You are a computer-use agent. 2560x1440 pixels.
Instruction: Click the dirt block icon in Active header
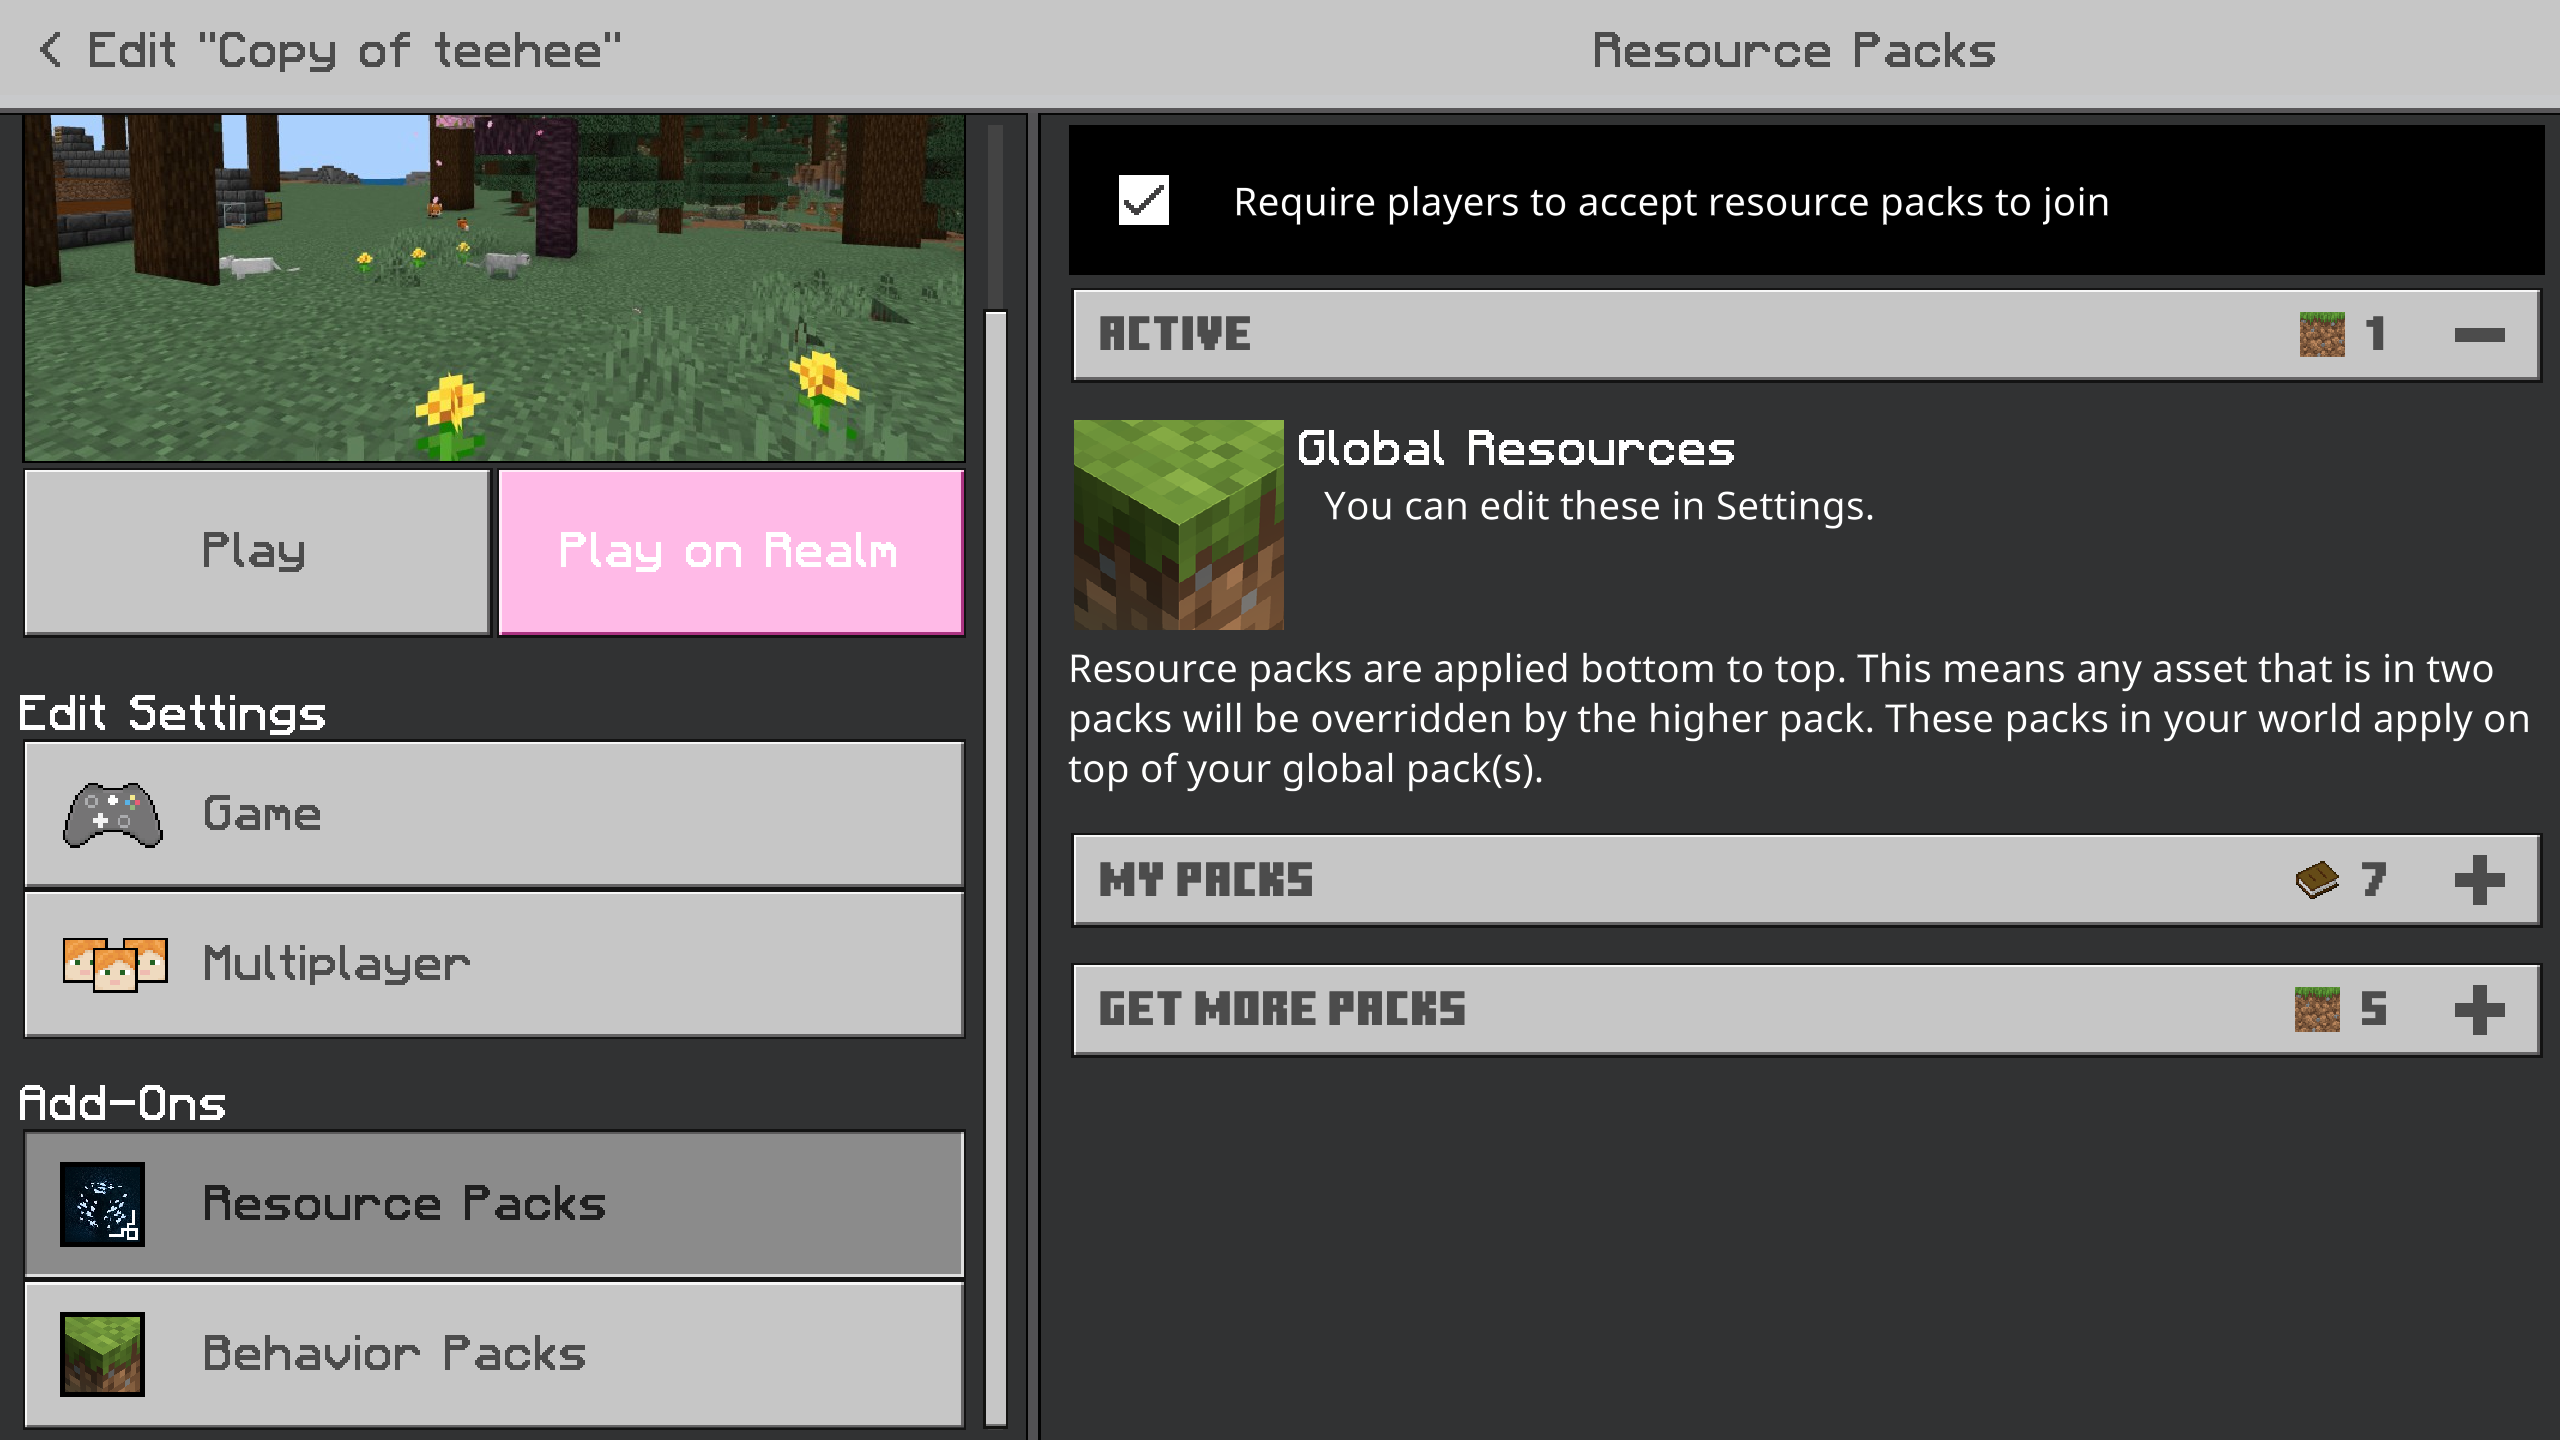[x=2321, y=334]
